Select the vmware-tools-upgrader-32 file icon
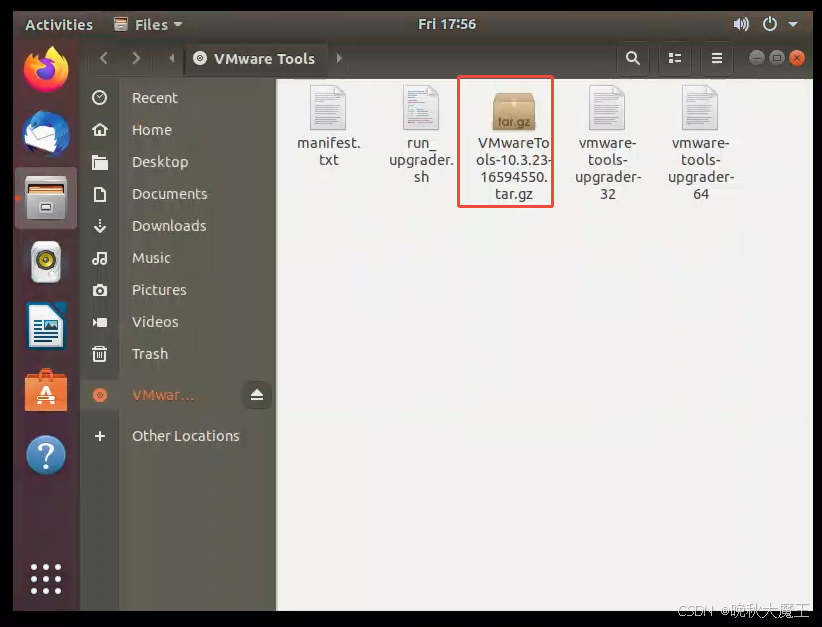 coord(607,107)
